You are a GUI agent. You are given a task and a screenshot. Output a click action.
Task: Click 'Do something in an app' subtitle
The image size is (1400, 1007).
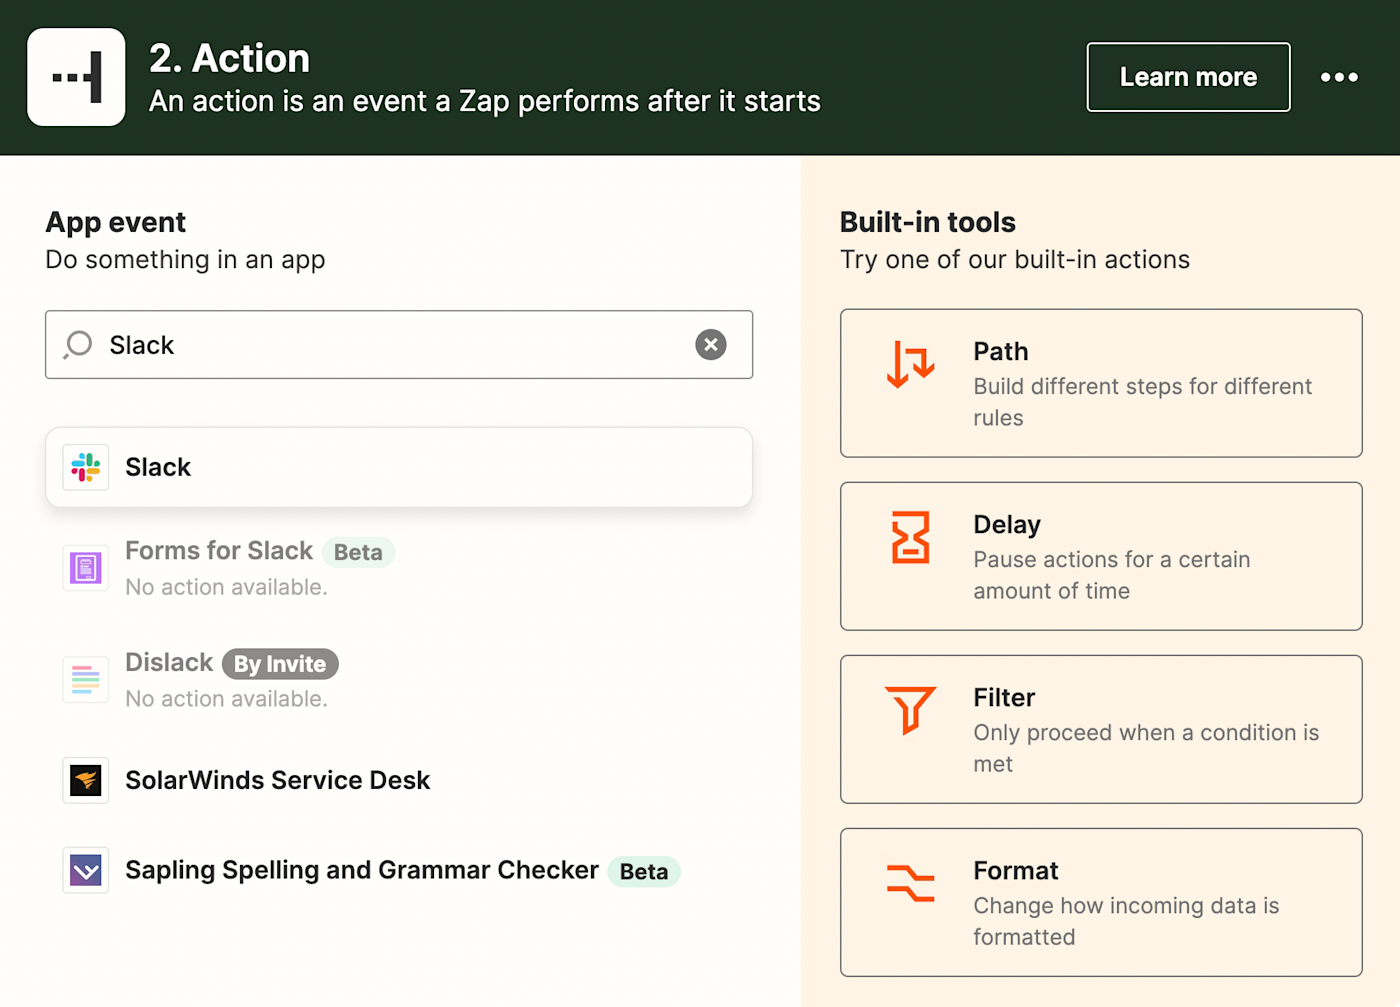186,260
